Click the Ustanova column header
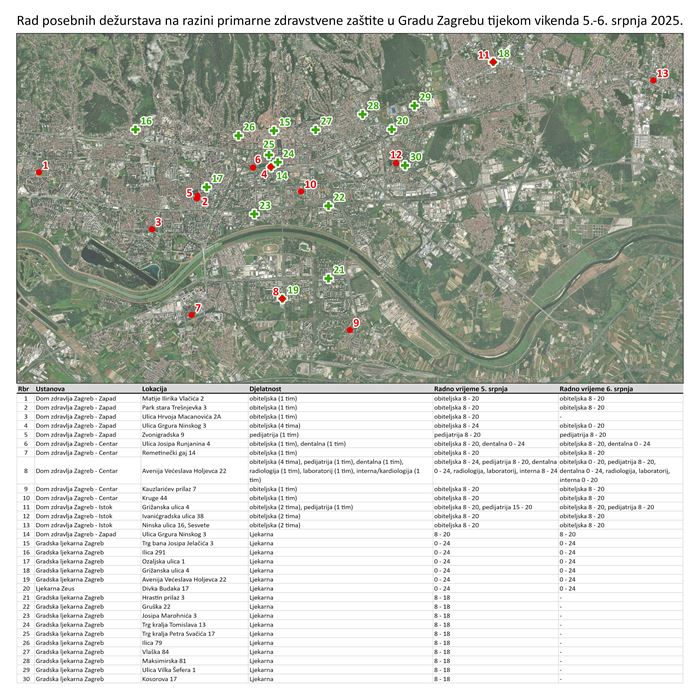 51,387
